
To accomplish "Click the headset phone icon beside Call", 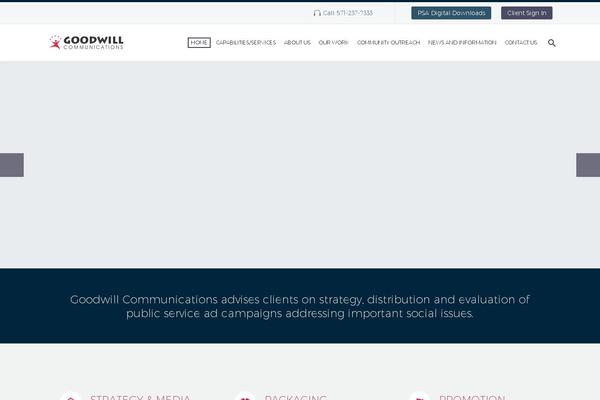I will [317, 13].
